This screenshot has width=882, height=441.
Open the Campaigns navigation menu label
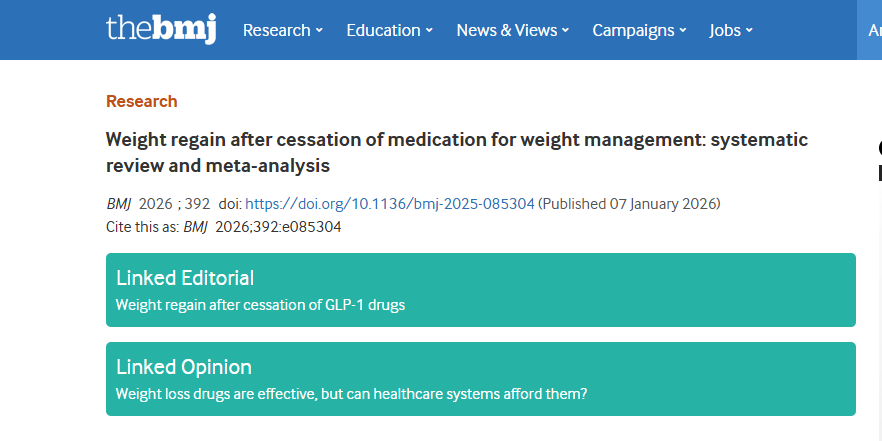(633, 30)
